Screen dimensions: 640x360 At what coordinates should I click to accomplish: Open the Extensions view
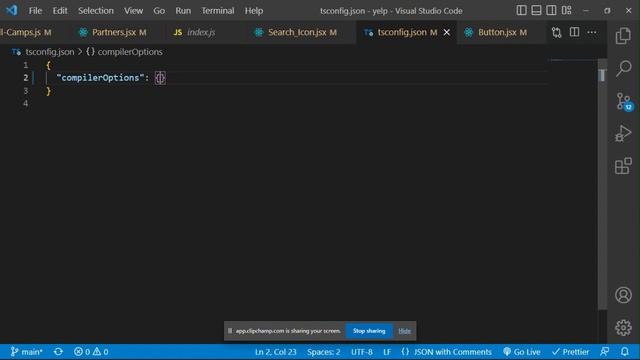(x=623, y=166)
